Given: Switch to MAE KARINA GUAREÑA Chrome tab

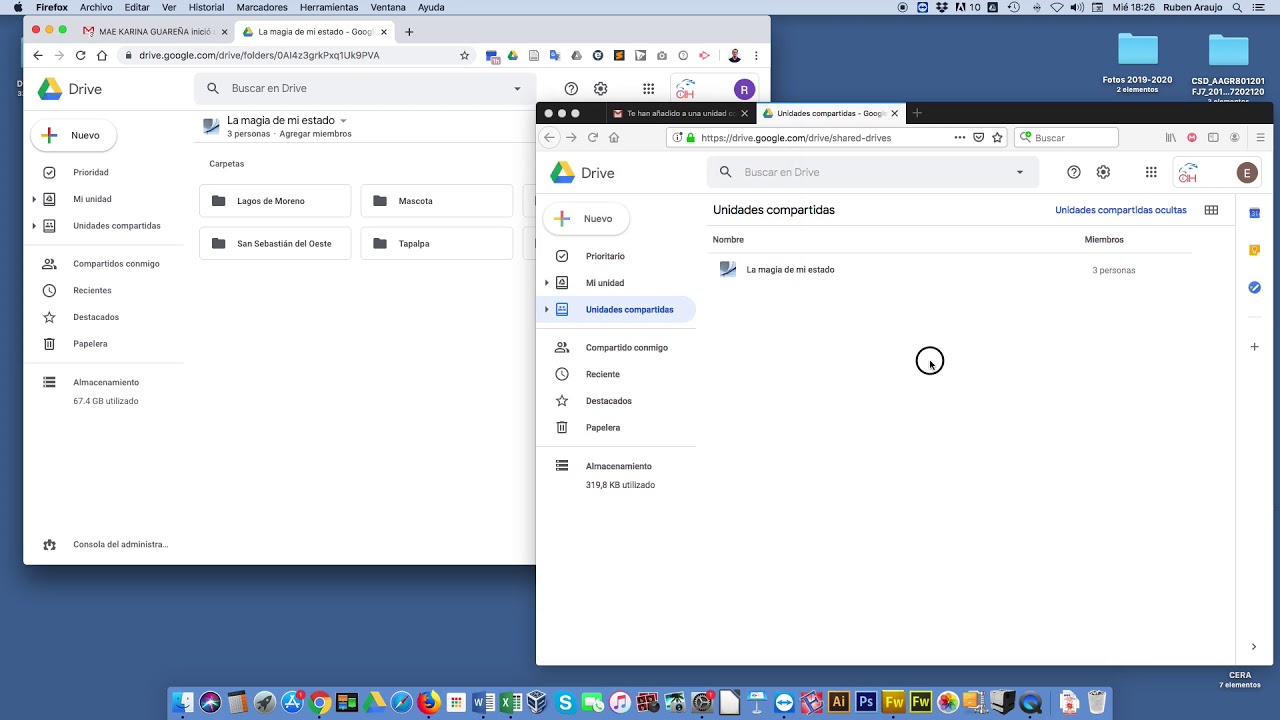Looking at the screenshot, I should (156, 31).
